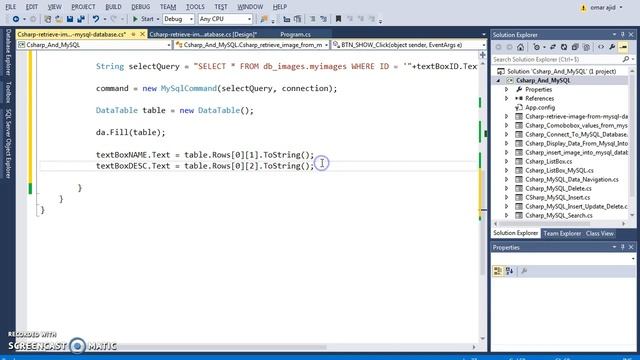Click the Find in Files toolbar icon

[264, 19]
